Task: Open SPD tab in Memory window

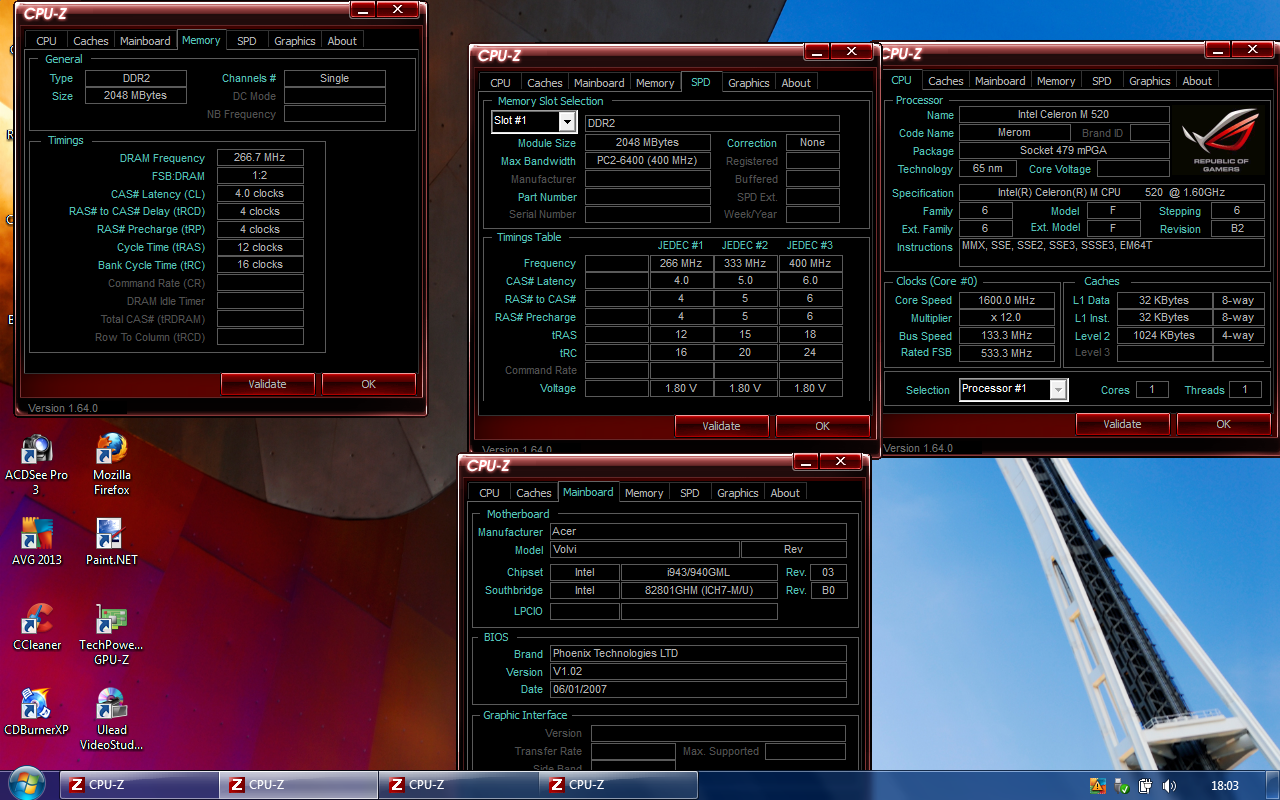Action: point(246,41)
